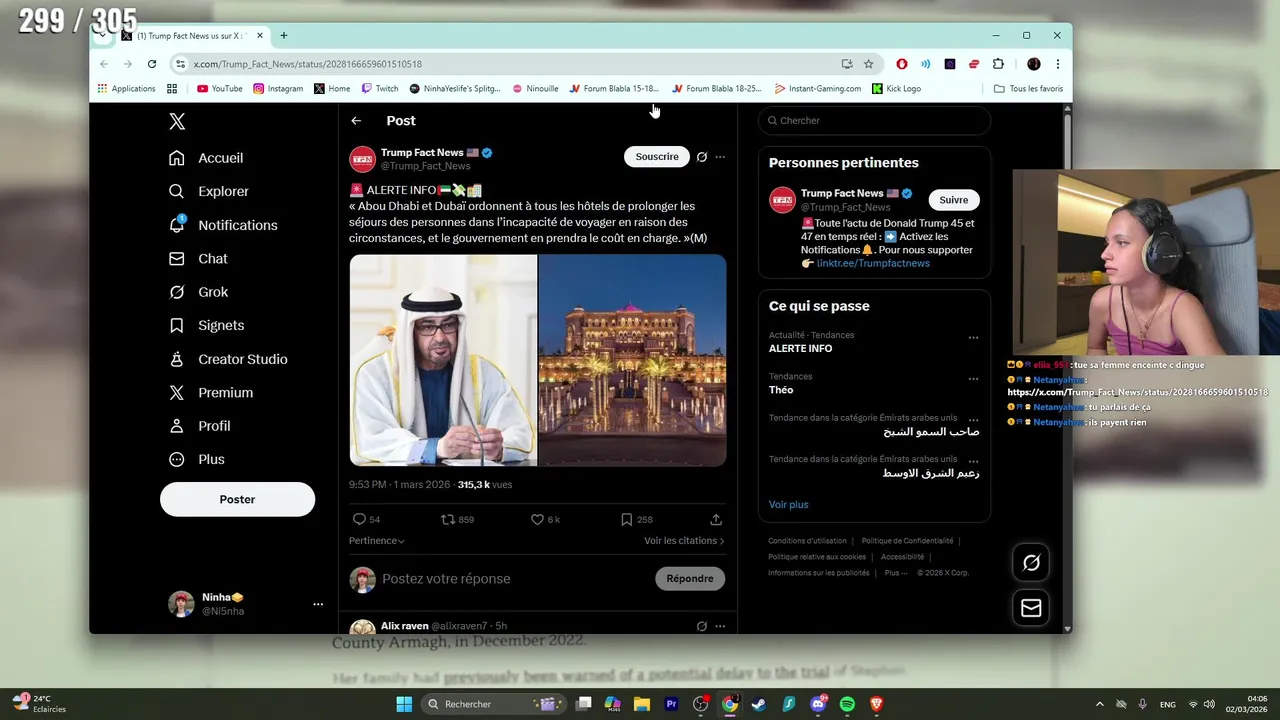The image size is (1280, 720).
Task: Expand the Pertinence sort dropdown
Action: pyautogui.click(x=377, y=541)
